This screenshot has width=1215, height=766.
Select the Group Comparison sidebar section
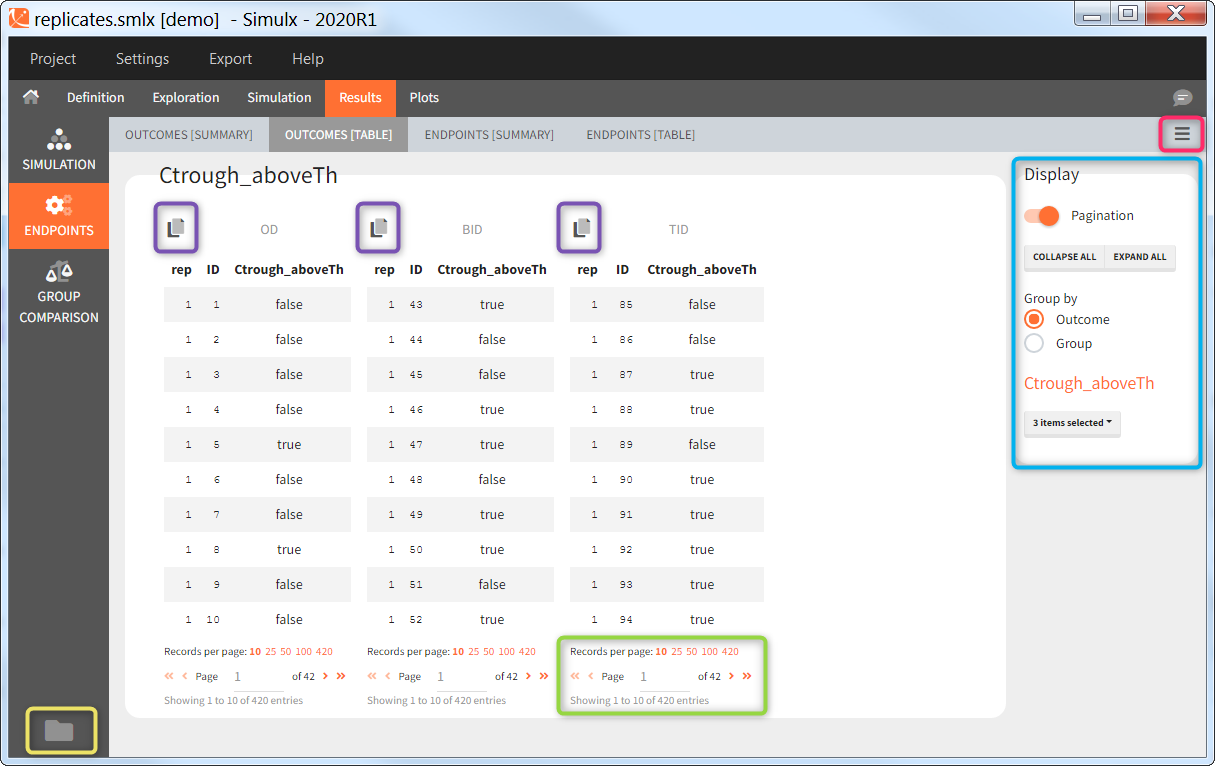pyautogui.click(x=59, y=292)
